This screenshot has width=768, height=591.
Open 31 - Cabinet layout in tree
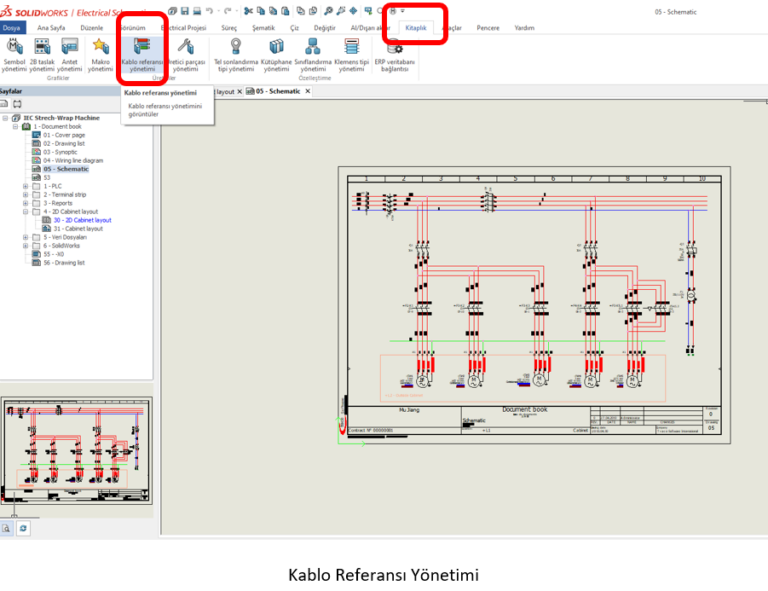pyautogui.click(x=78, y=229)
